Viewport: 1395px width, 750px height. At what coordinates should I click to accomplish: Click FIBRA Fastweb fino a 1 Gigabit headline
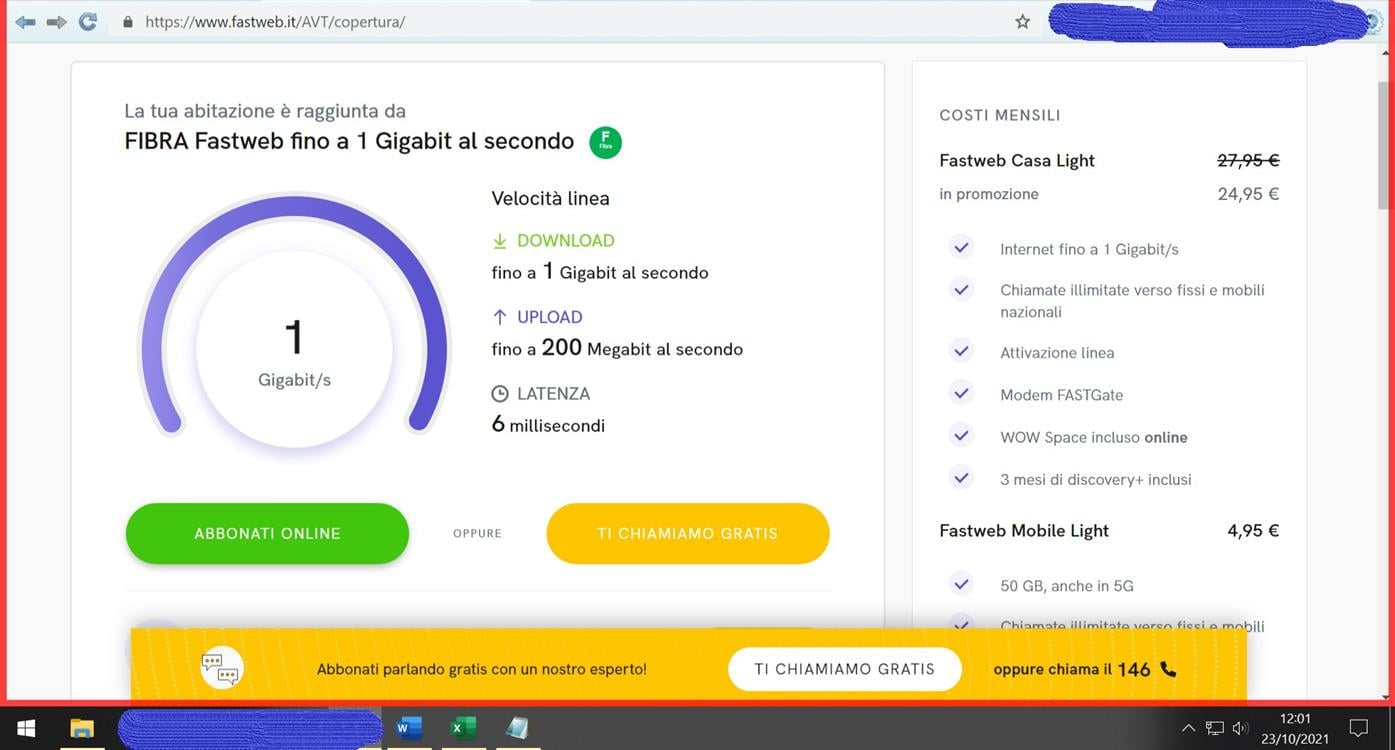coord(349,141)
